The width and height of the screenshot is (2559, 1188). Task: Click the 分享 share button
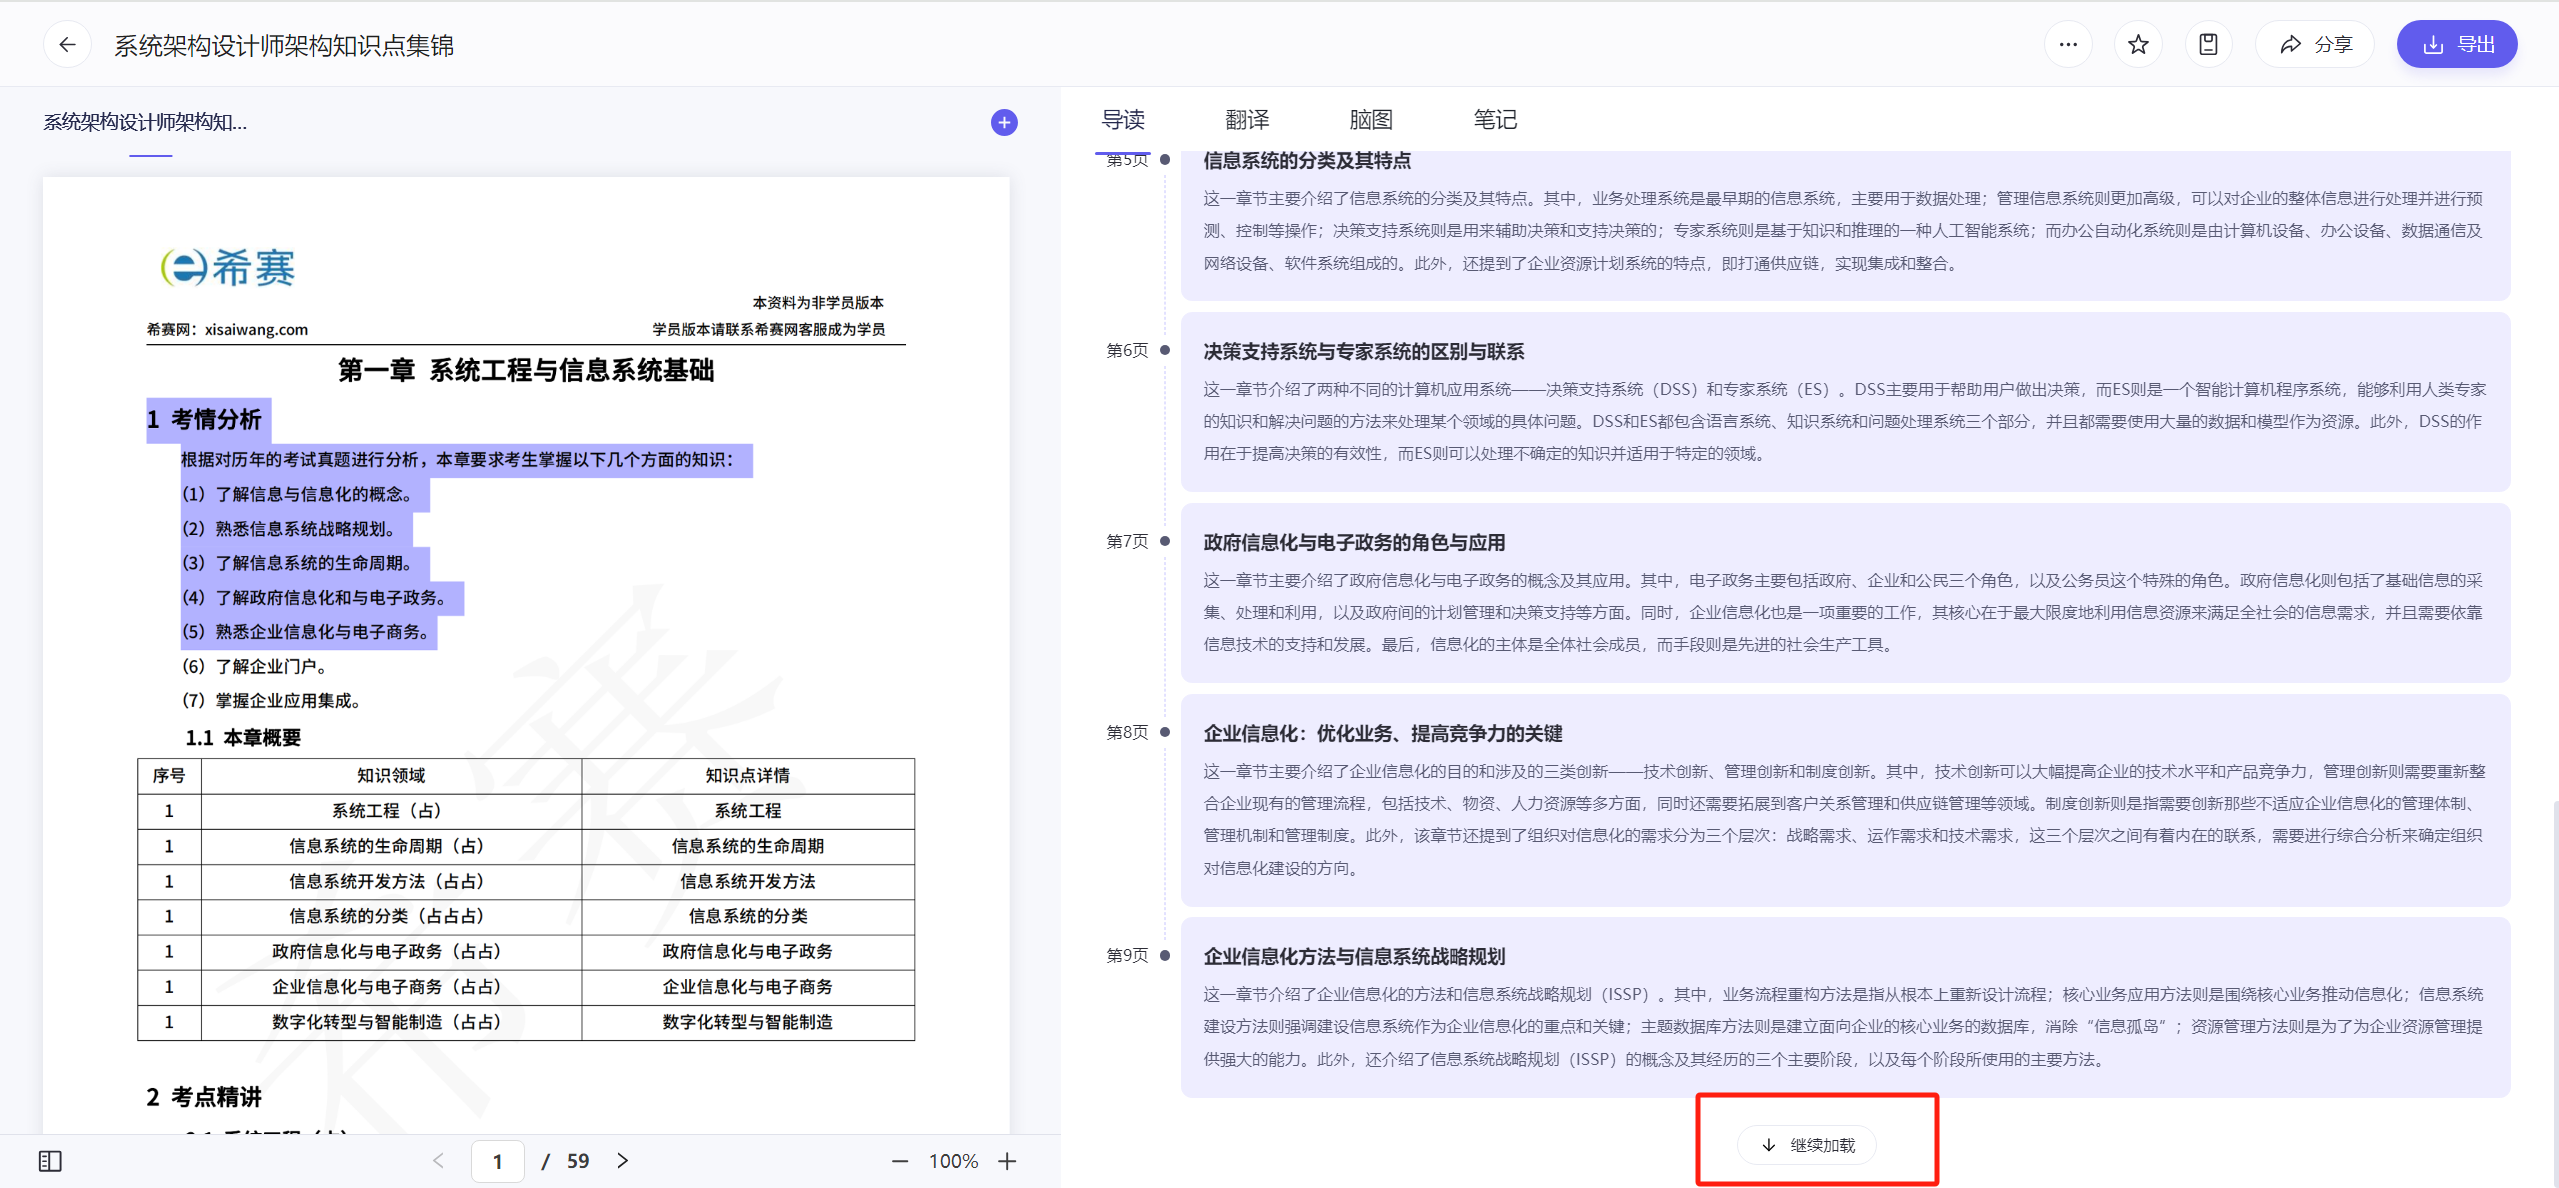[x=2315, y=44]
